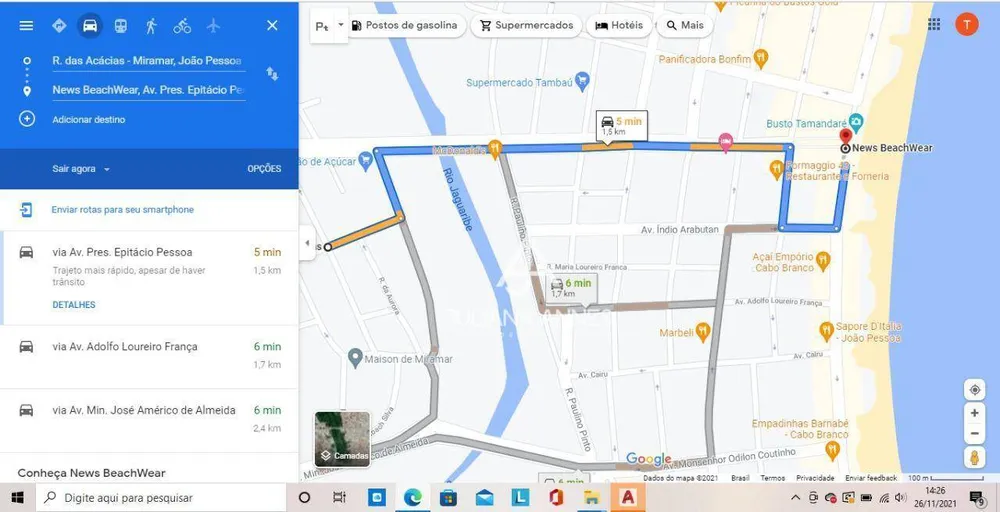This screenshot has height=512, width=1000.
Task: Open the Windows Start menu
Action: [17, 497]
